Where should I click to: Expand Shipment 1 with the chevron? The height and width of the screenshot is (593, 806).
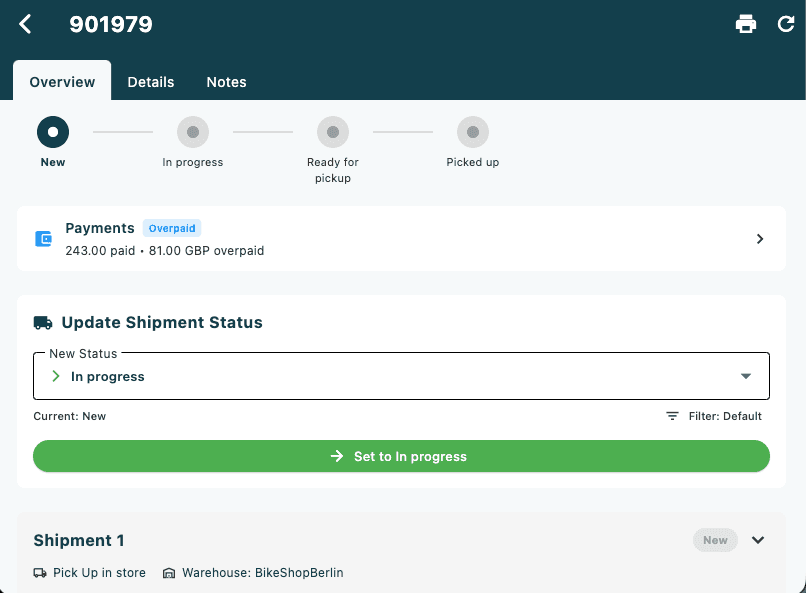pos(758,540)
